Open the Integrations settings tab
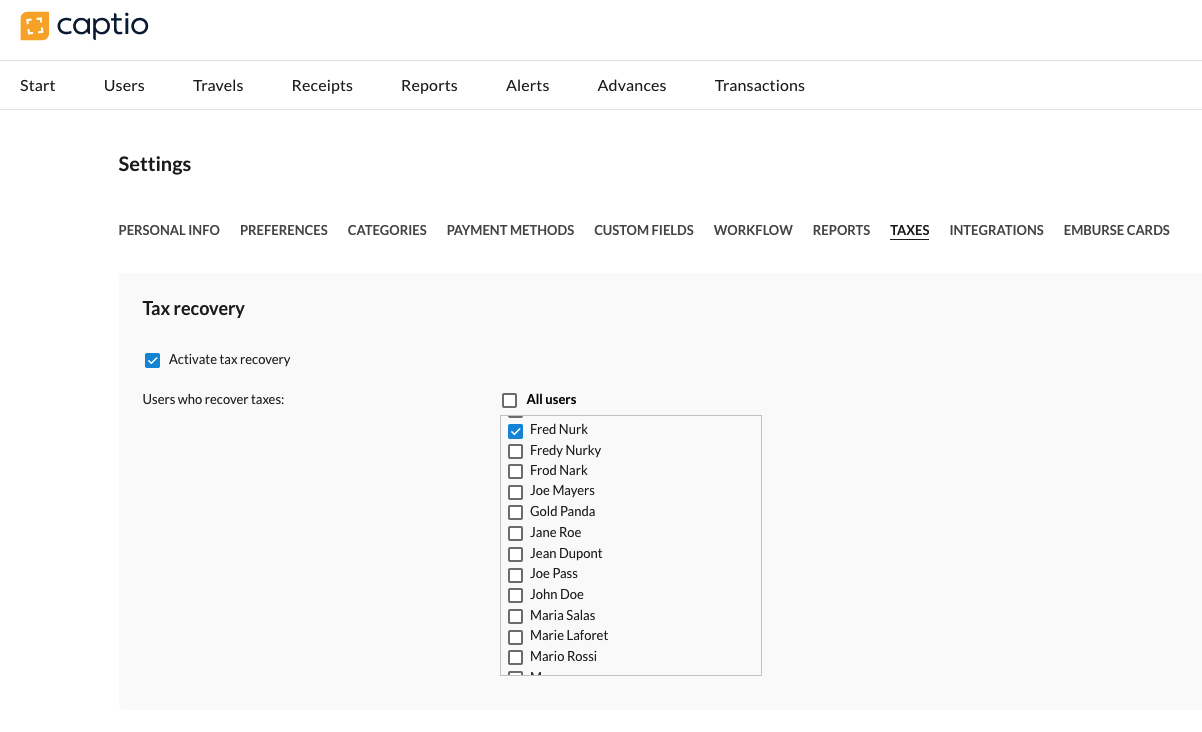 click(x=996, y=230)
